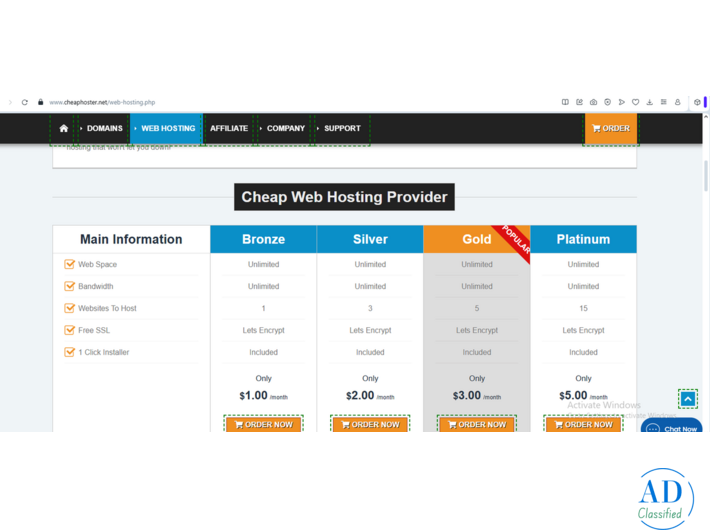Open the shield privacy protection icon
Viewport: 710px width, 530px height.
click(607, 102)
